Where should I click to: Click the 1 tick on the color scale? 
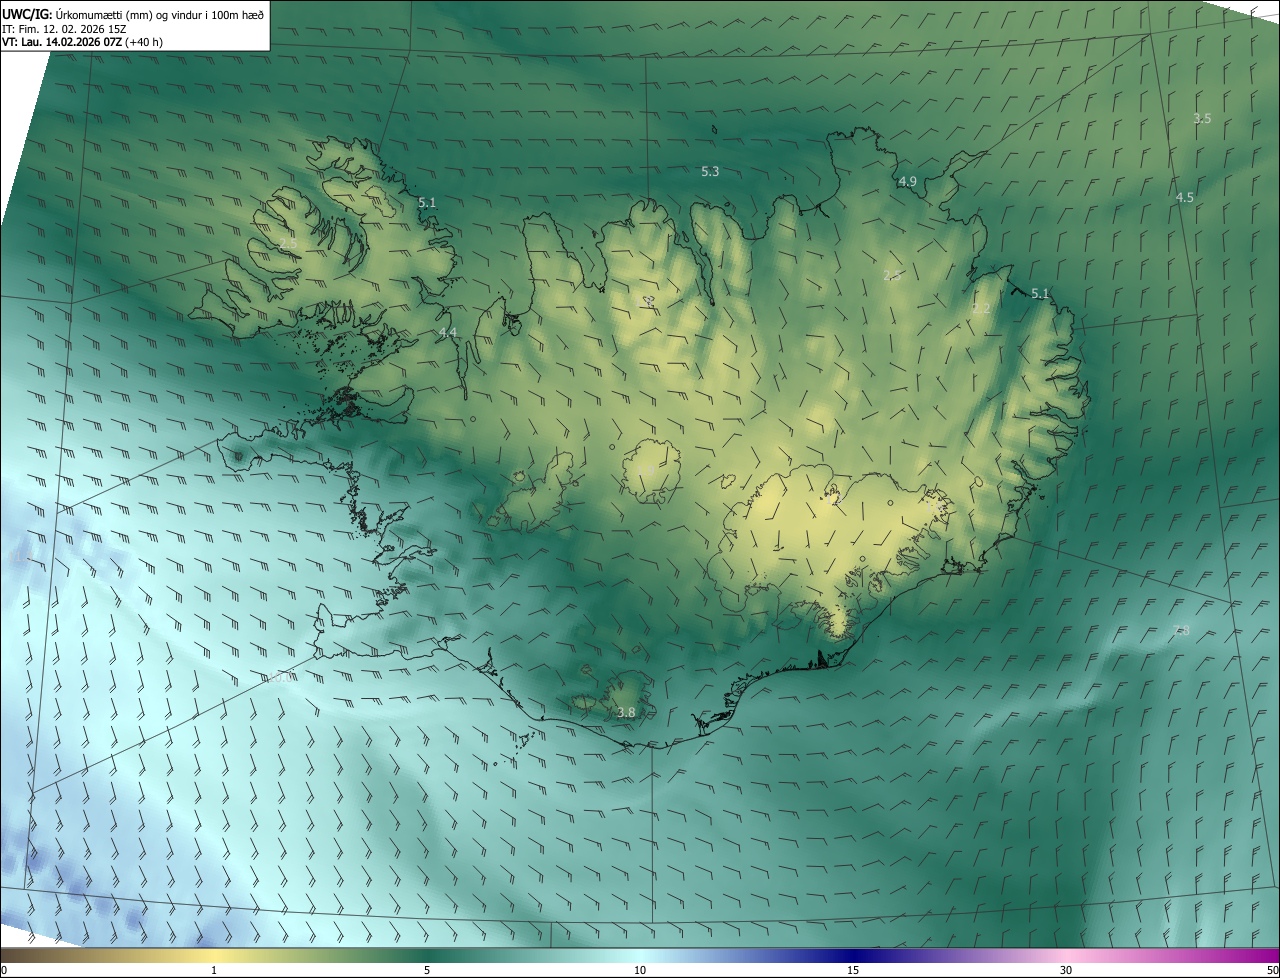pyautogui.click(x=214, y=970)
